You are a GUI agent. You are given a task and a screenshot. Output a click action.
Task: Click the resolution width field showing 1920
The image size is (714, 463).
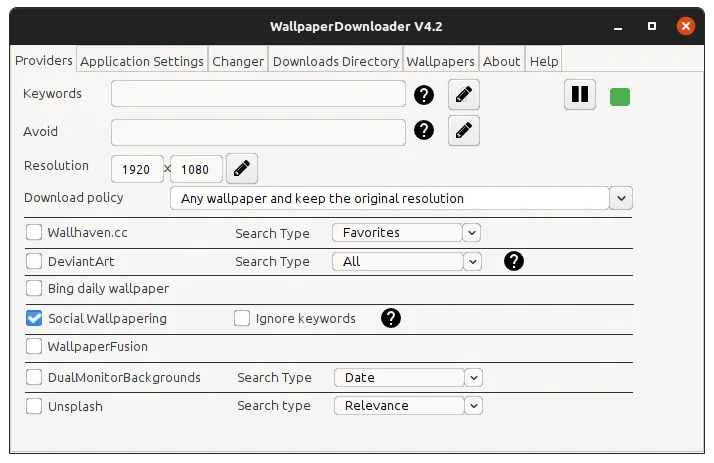click(x=137, y=169)
